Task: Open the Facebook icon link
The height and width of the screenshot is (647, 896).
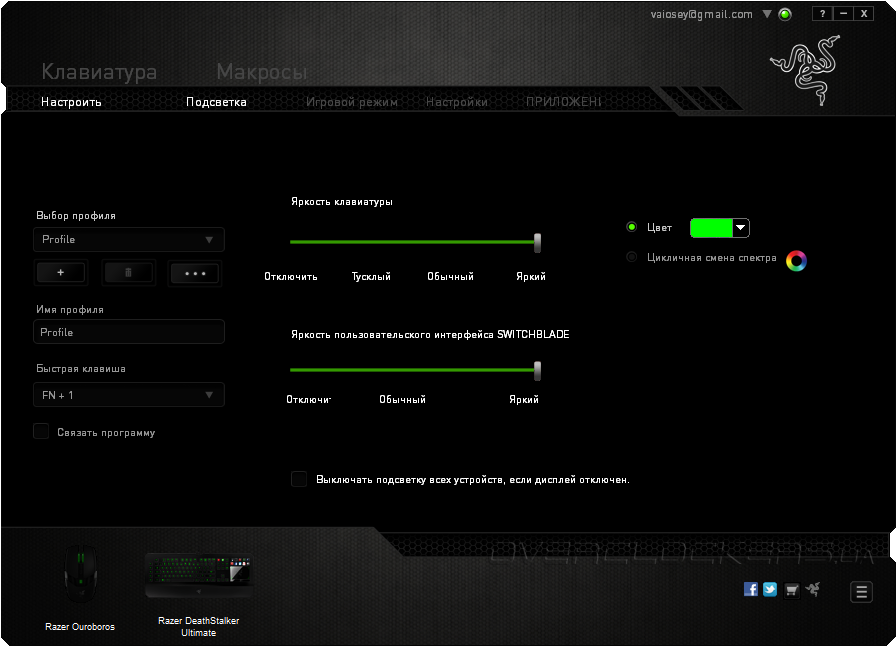Action: [x=750, y=589]
